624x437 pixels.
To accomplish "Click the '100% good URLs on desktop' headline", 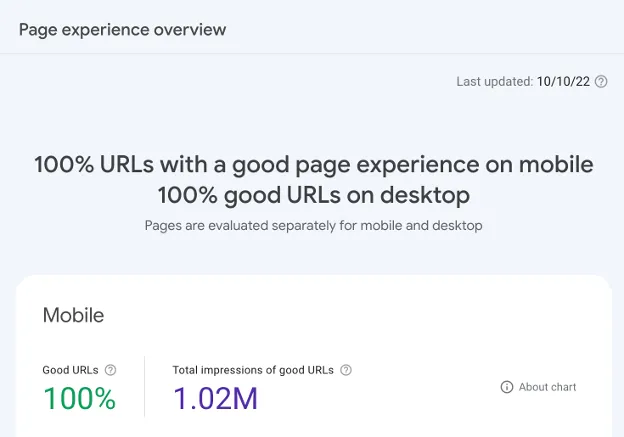I will click(314, 195).
